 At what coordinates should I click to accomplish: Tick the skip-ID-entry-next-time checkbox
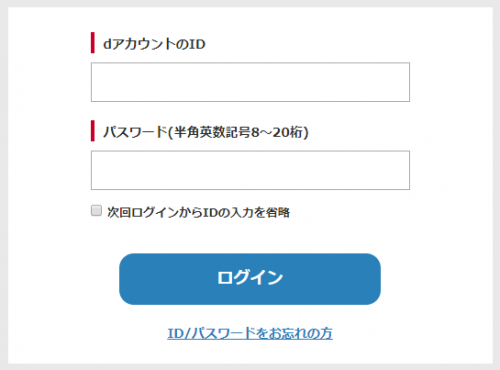coord(96,211)
